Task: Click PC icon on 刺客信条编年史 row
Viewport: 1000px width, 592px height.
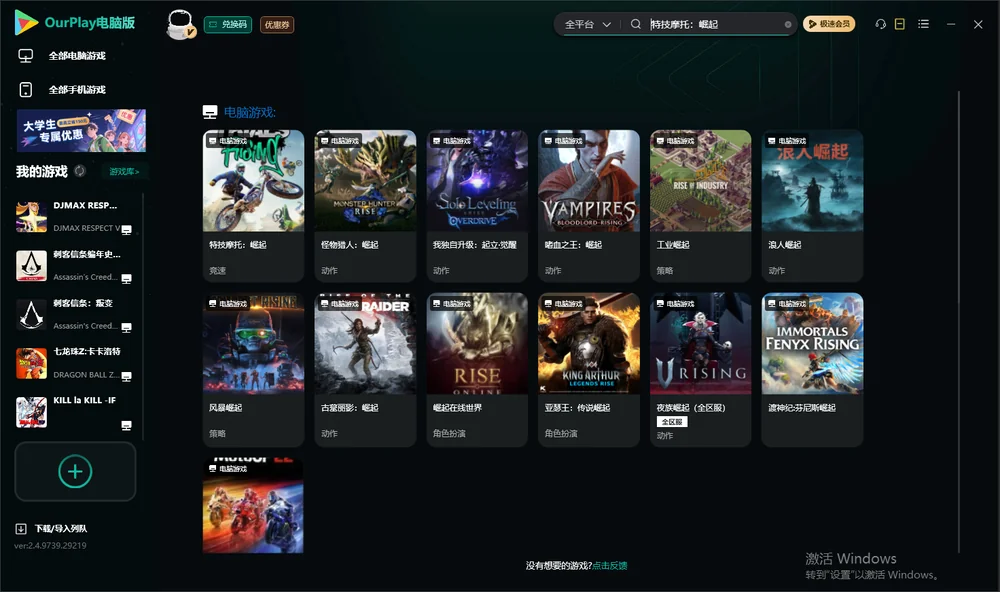Action: [126, 279]
